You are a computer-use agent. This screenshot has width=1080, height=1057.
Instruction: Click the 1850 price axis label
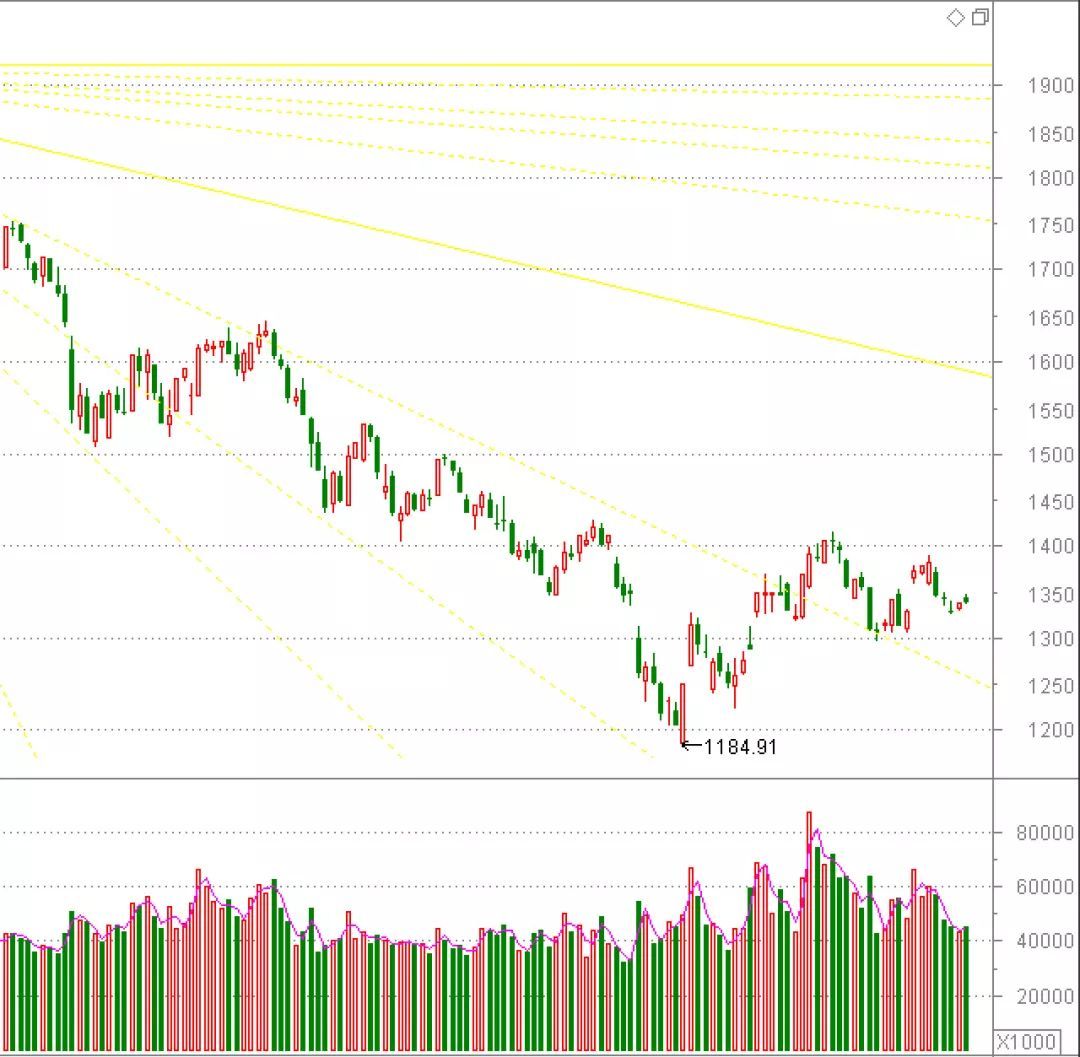pyautogui.click(x=1051, y=134)
